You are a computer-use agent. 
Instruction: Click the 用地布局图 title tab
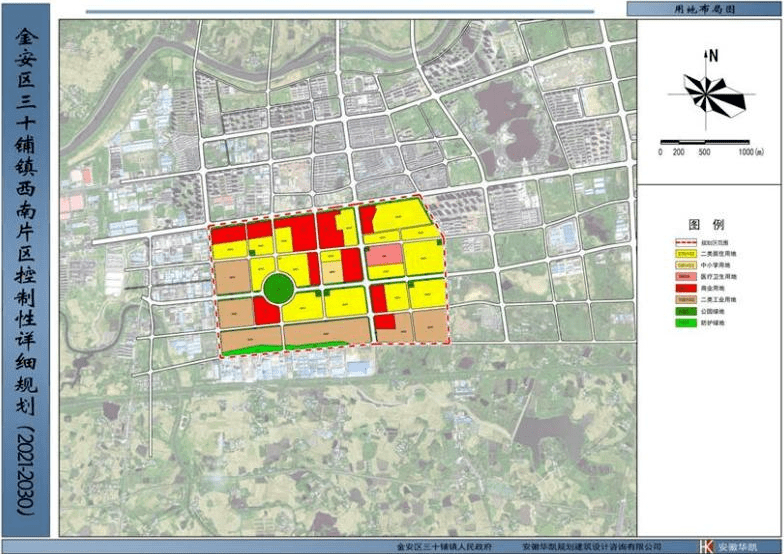click(703, 9)
